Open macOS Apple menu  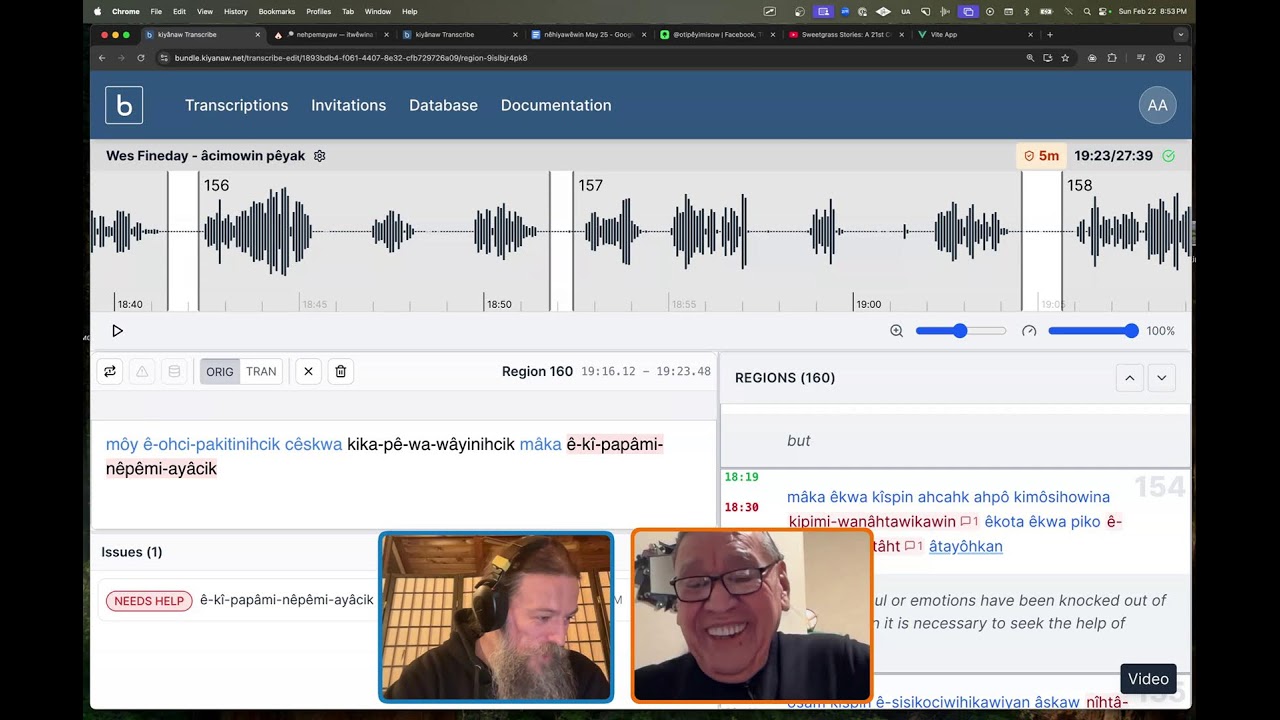click(97, 11)
